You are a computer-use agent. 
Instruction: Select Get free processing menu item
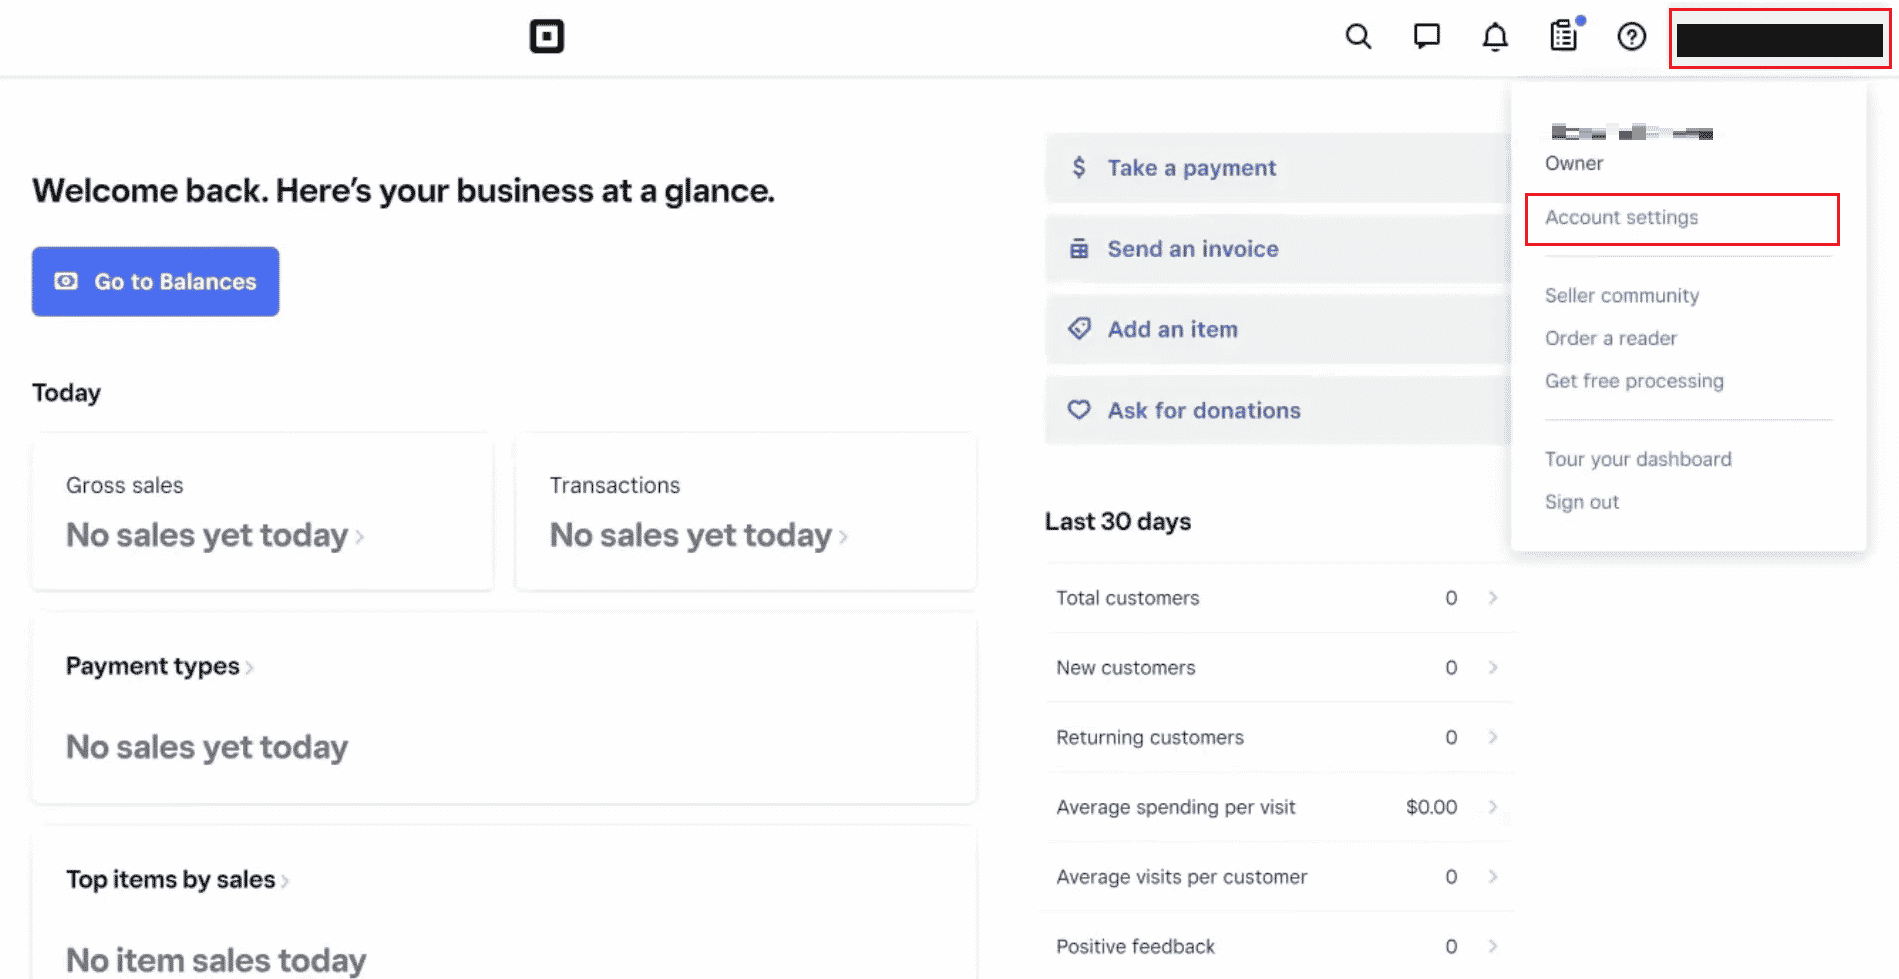coord(1634,381)
